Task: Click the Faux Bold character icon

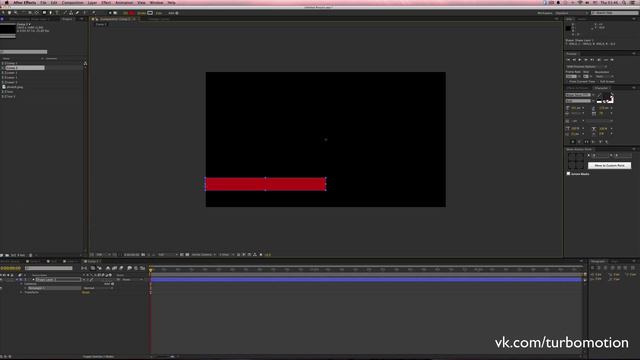Action: 573,142
